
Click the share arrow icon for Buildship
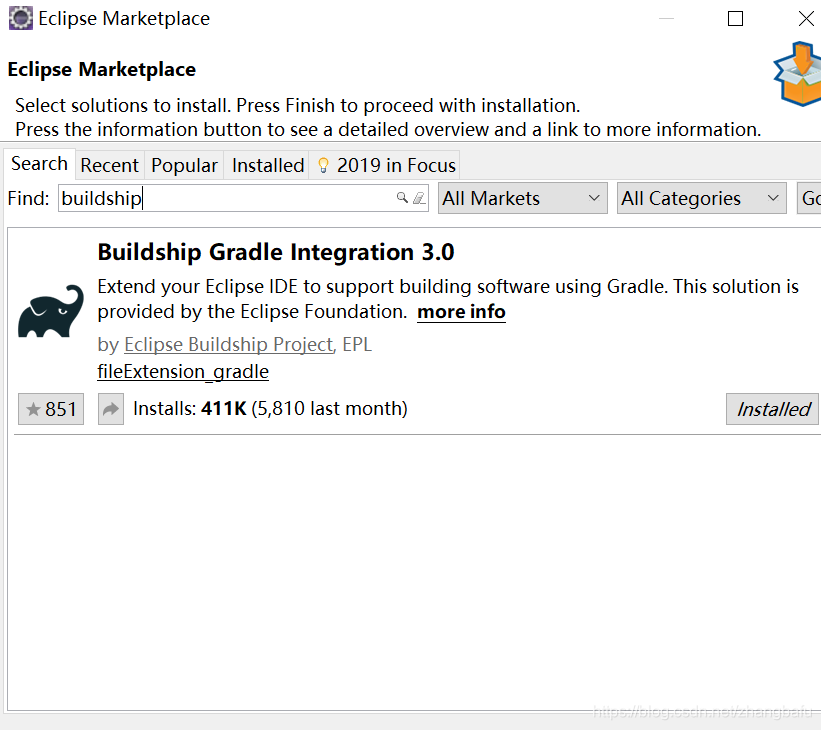[111, 409]
